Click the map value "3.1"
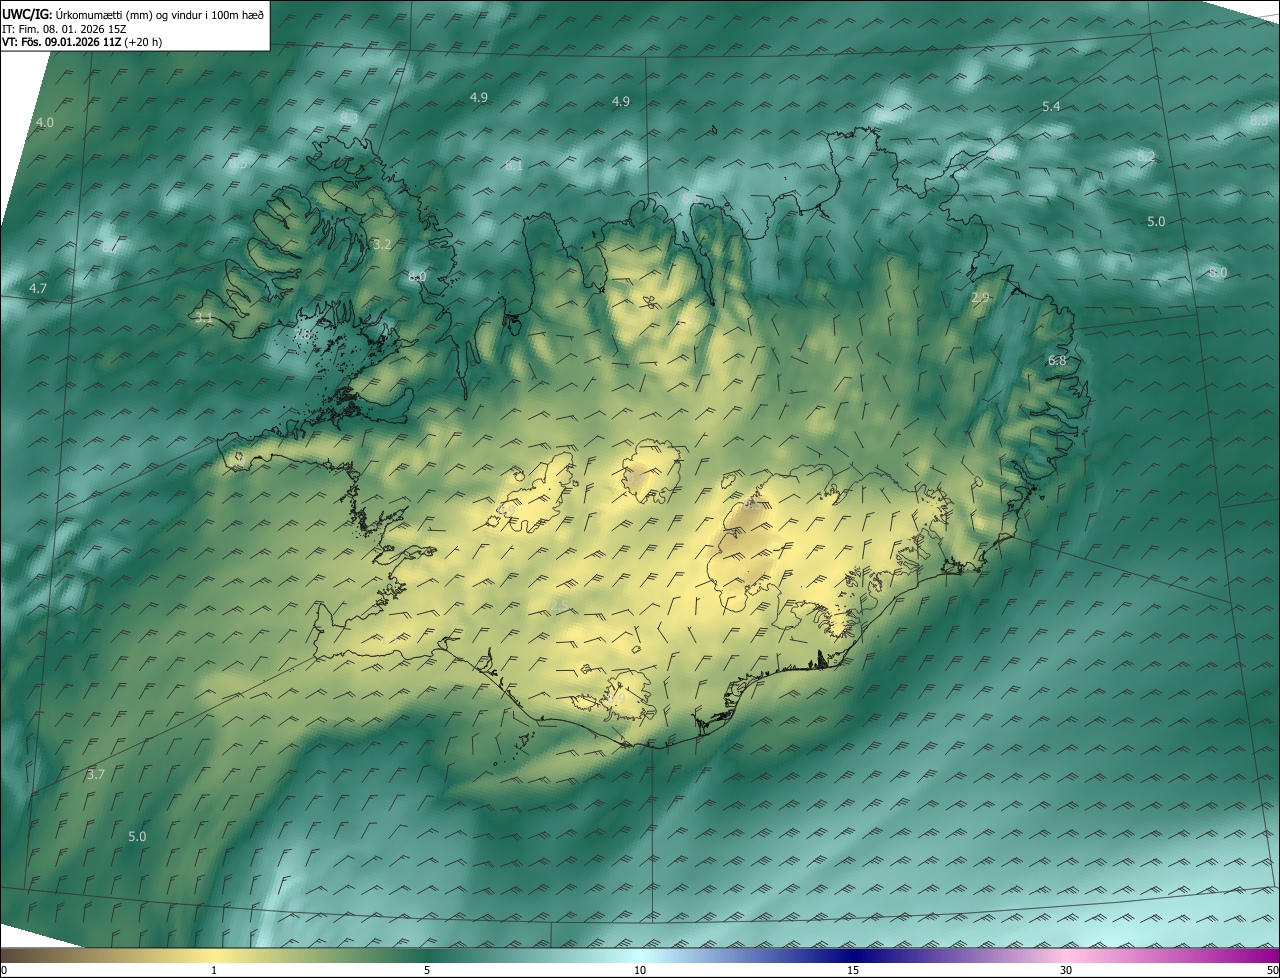The width and height of the screenshot is (1280, 978). pos(204,318)
